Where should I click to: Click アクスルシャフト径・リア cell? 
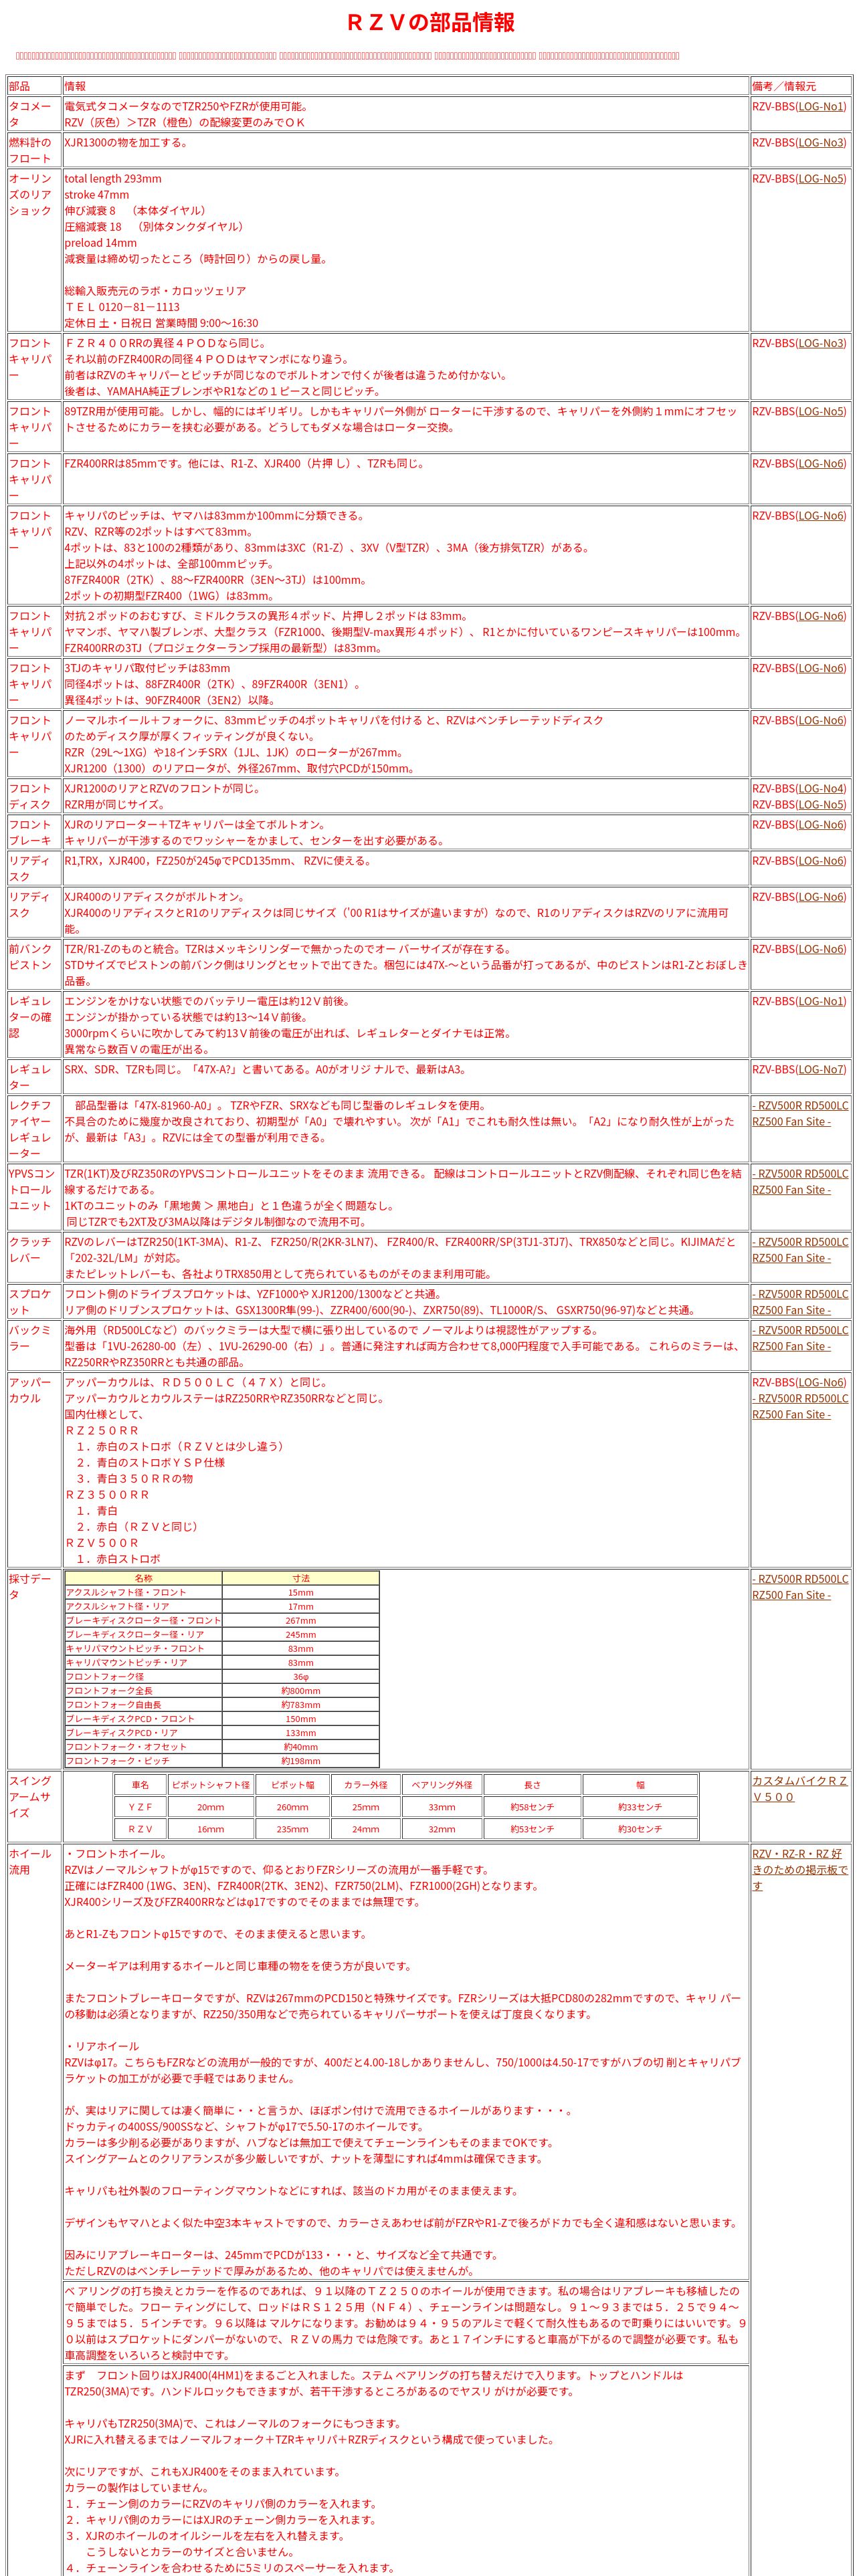pos(143,1606)
